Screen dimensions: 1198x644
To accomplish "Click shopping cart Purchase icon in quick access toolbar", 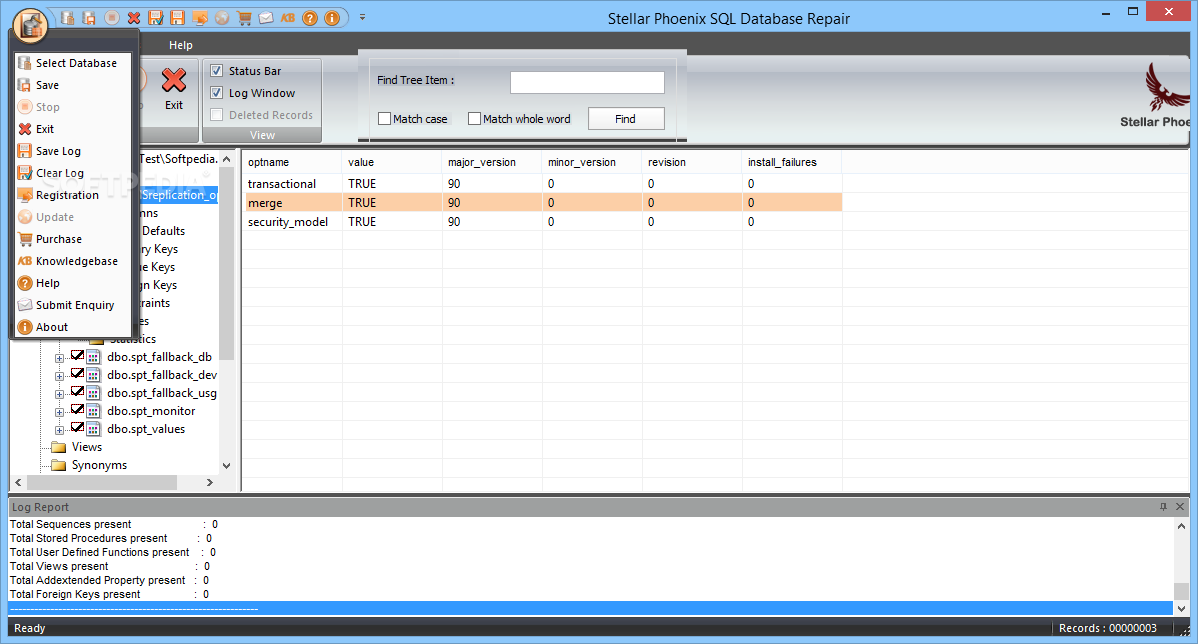I will point(244,18).
